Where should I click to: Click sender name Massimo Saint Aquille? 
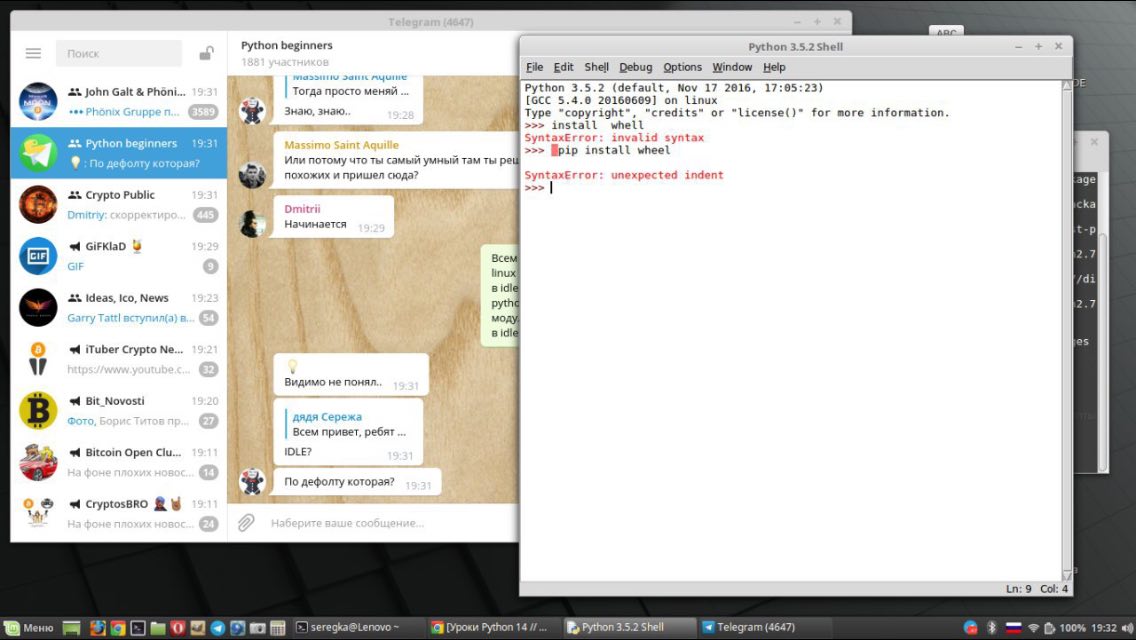coord(341,145)
